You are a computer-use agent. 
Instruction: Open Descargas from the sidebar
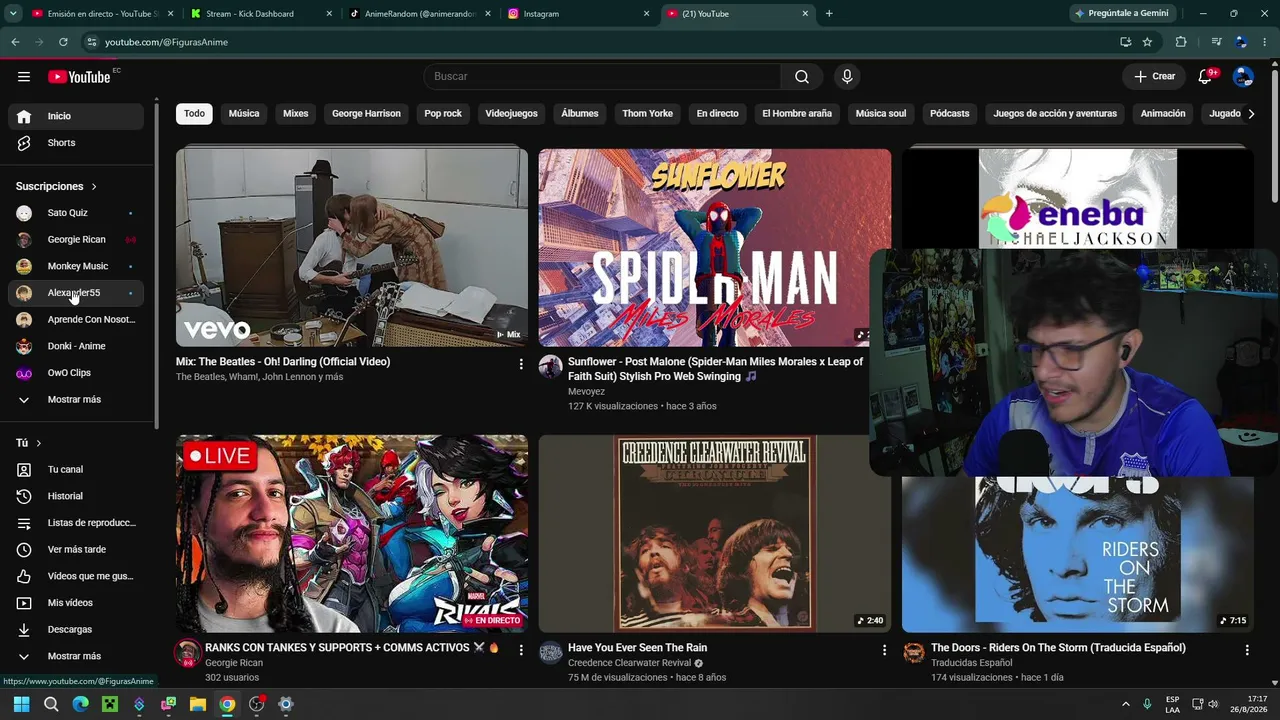pyautogui.click(x=76, y=629)
